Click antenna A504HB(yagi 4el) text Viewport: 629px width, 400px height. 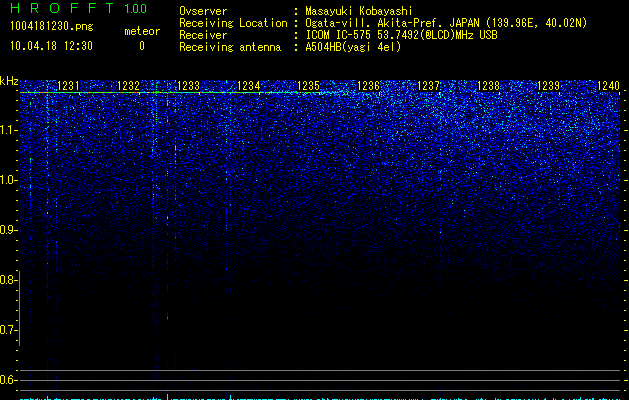tap(353, 47)
